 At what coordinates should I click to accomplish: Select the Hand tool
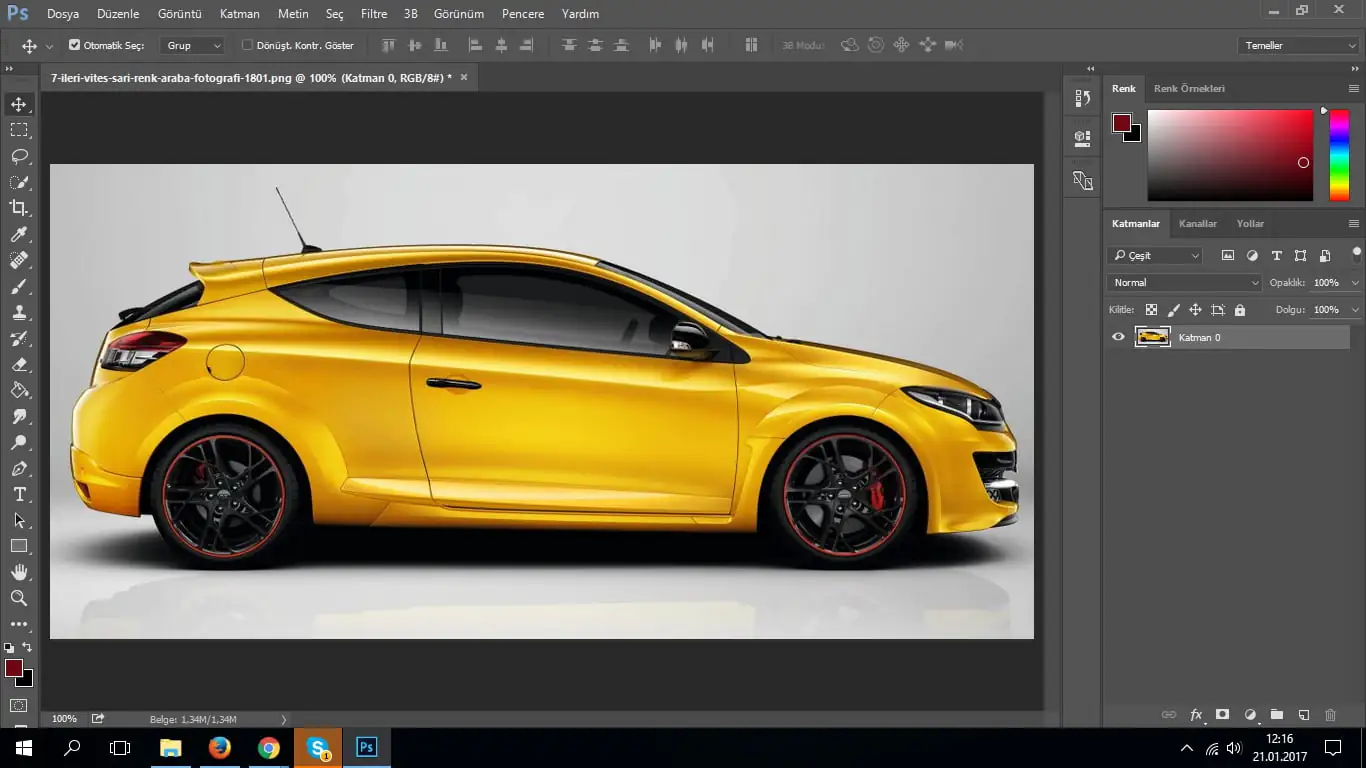pyautogui.click(x=19, y=572)
